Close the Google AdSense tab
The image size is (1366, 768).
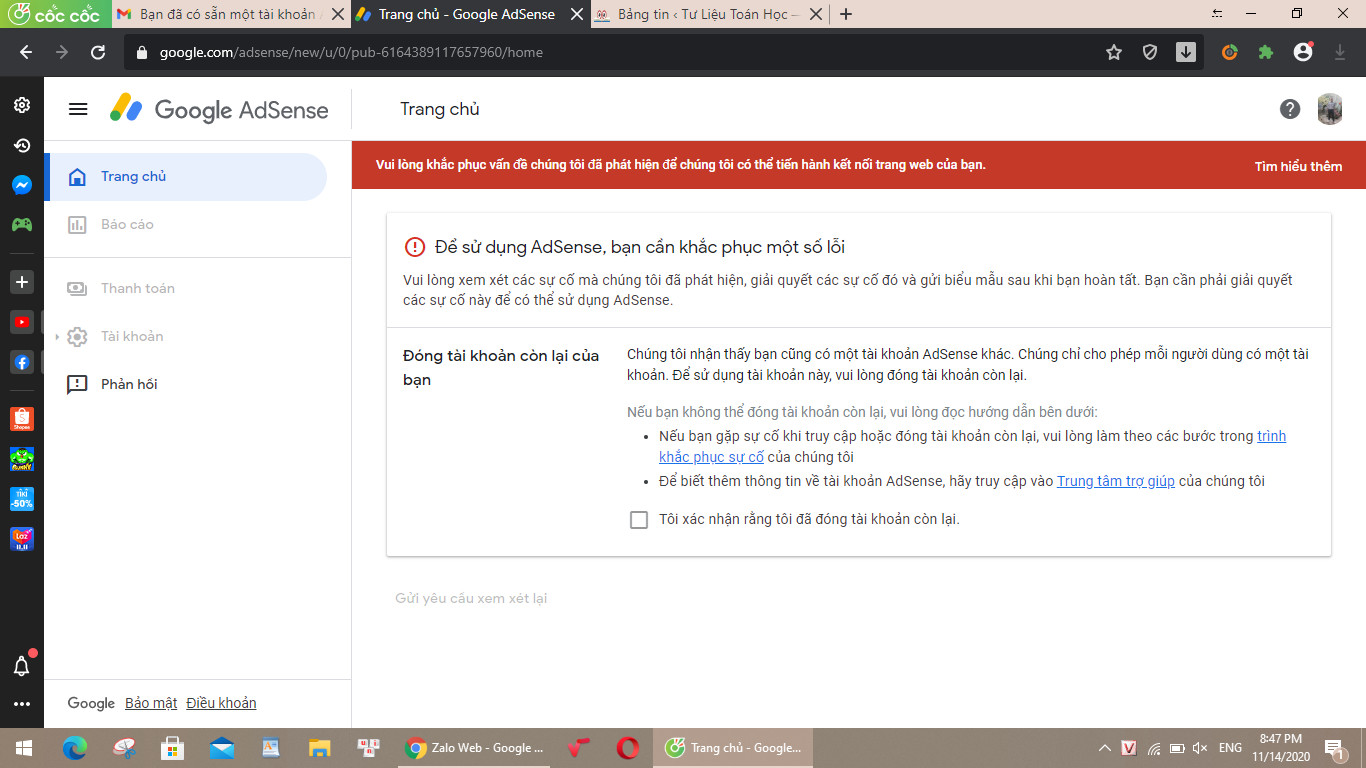coord(575,15)
